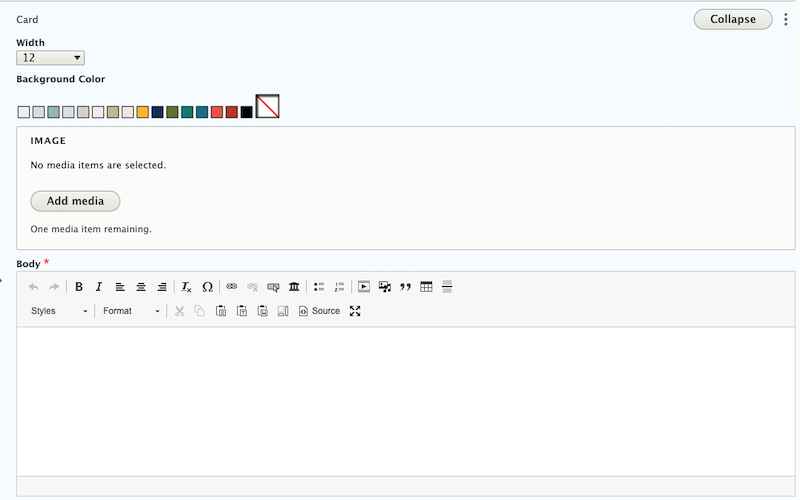Click the button-with-cursor link icon

(273, 287)
